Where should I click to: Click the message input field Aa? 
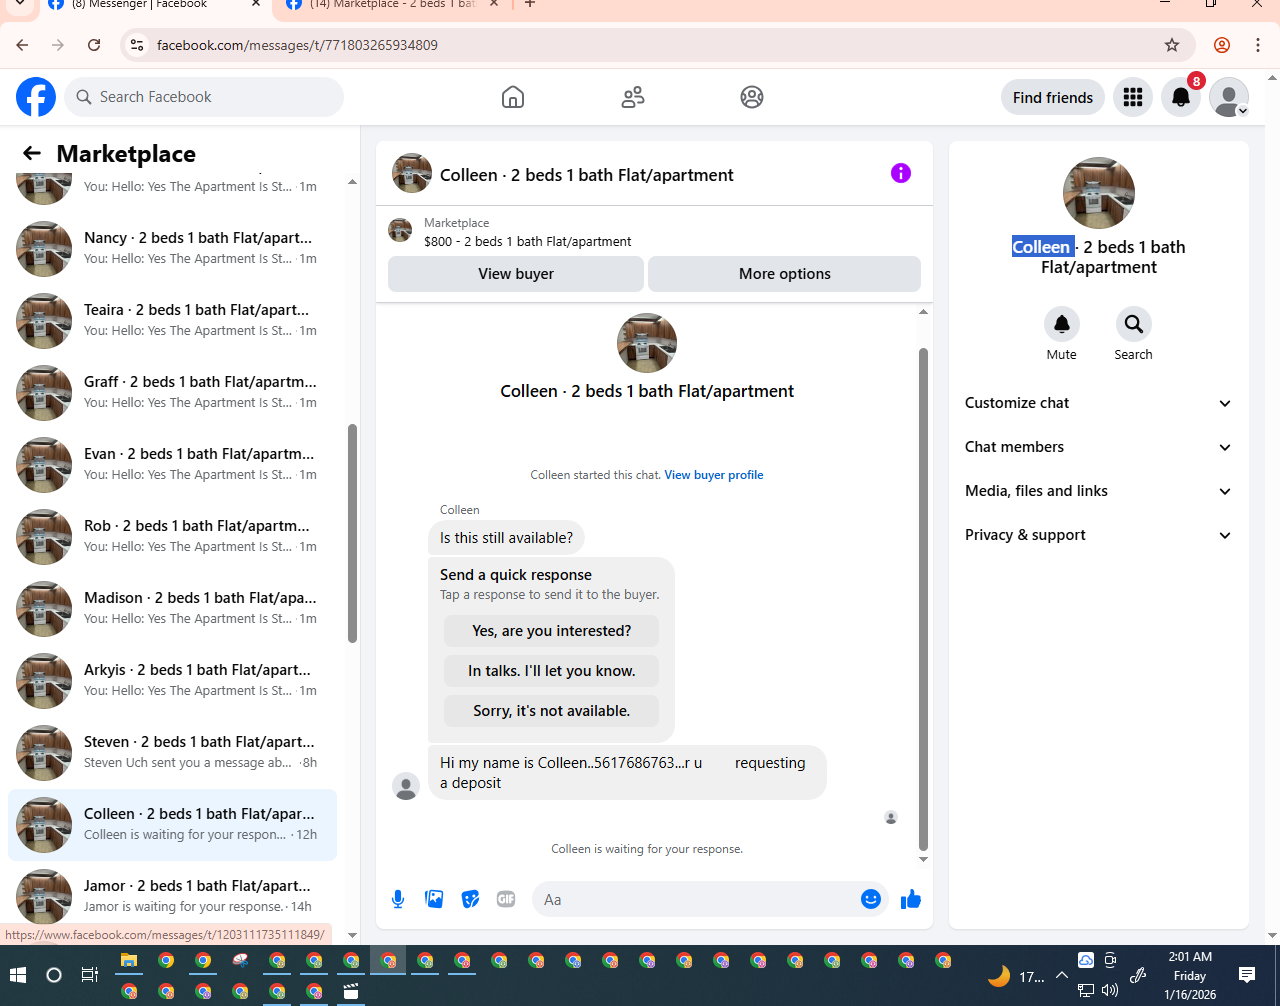(x=698, y=899)
